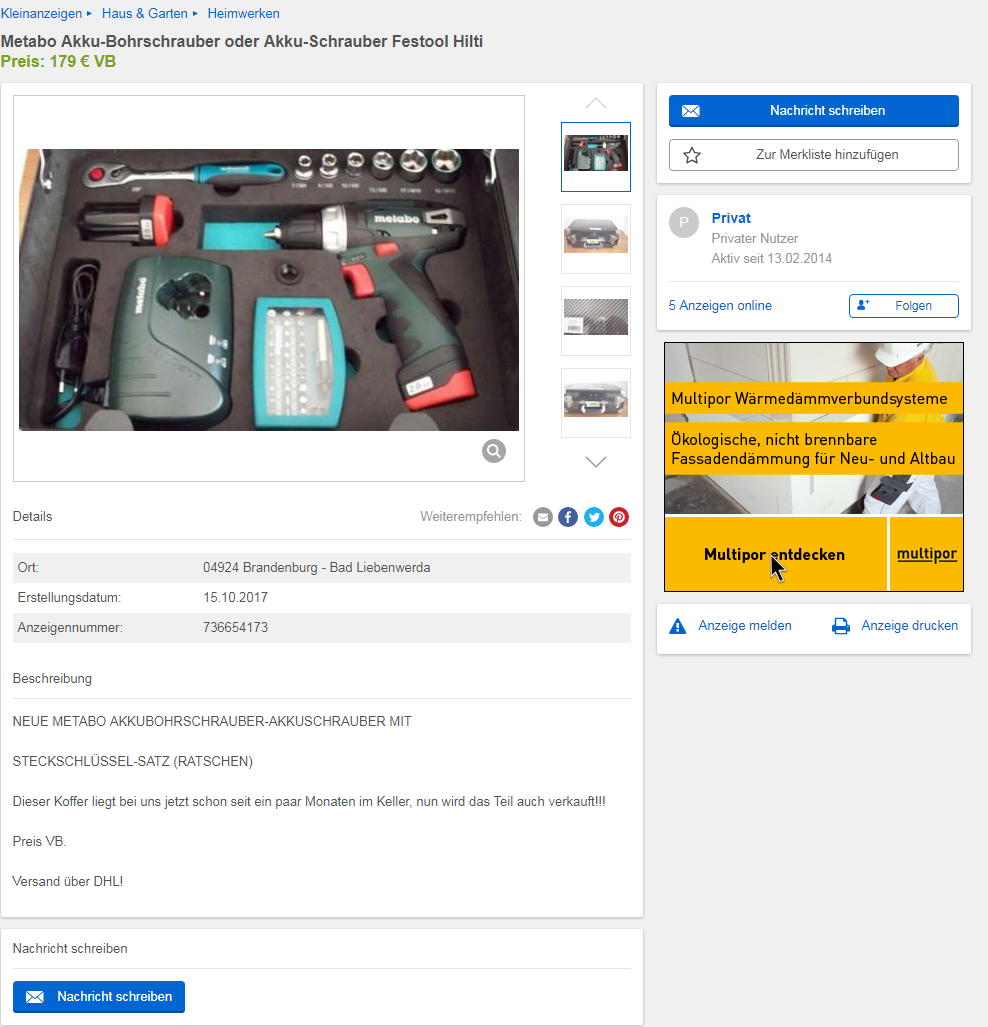Add listing via Zur Merkliste hinzufügen

814,155
